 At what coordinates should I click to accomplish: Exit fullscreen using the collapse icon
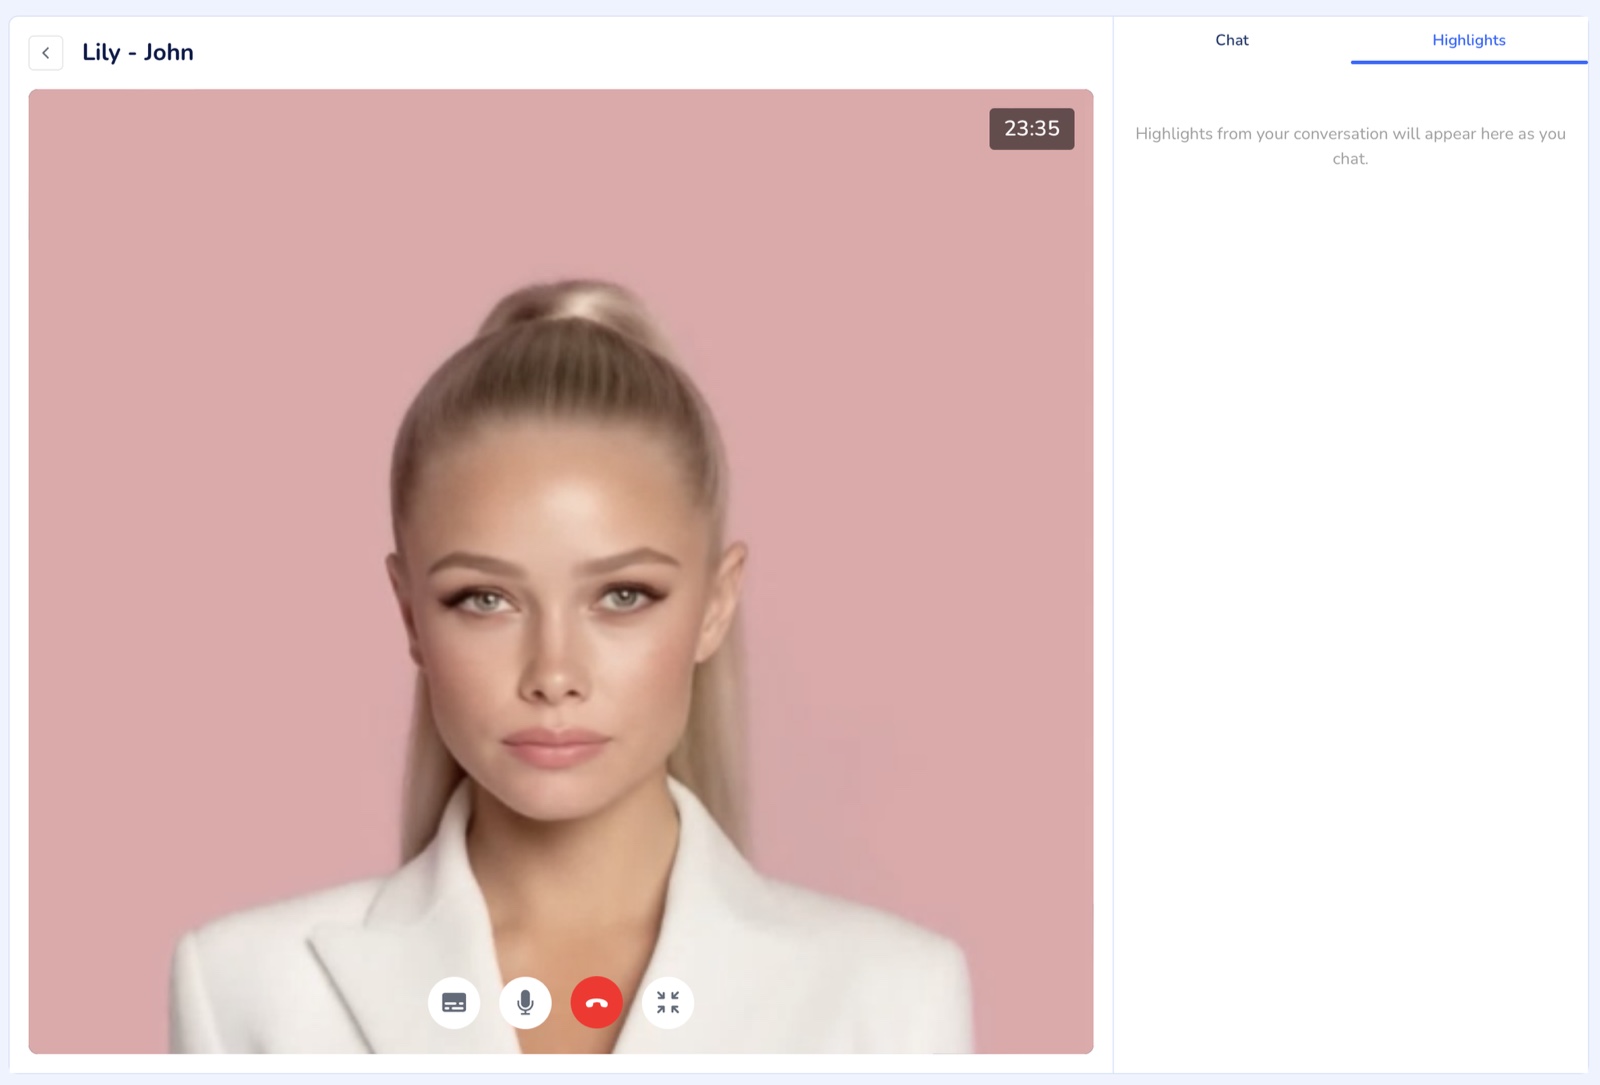point(668,1002)
